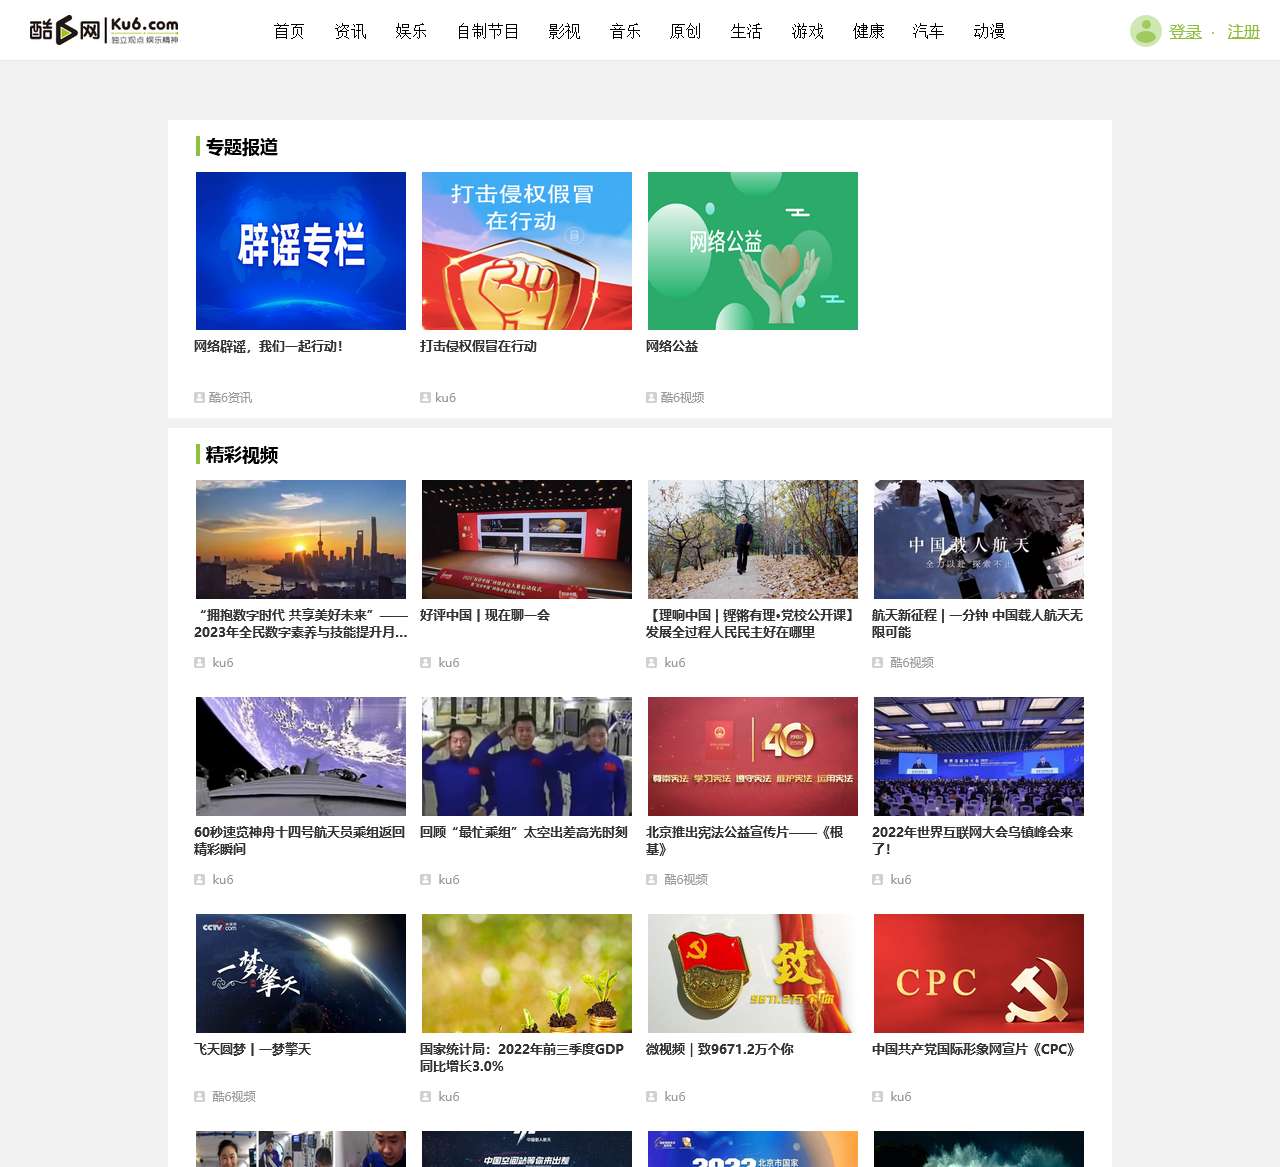Click the 网络公益 title link
Image resolution: width=1280 pixels, height=1167 pixels.
tap(672, 346)
